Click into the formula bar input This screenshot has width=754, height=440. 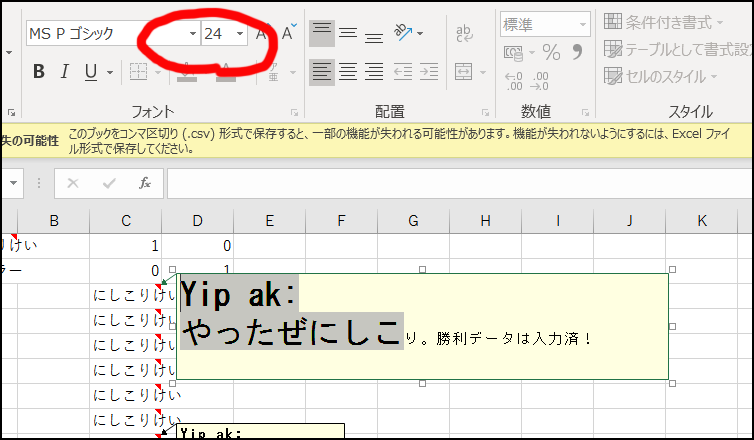pyautogui.click(x=460, y=183)
